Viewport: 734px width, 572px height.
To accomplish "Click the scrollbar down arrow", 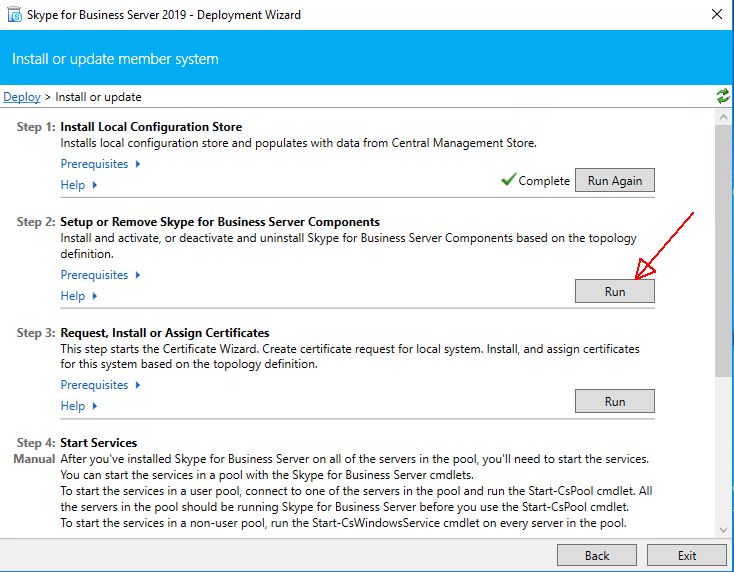I will 723,530.
